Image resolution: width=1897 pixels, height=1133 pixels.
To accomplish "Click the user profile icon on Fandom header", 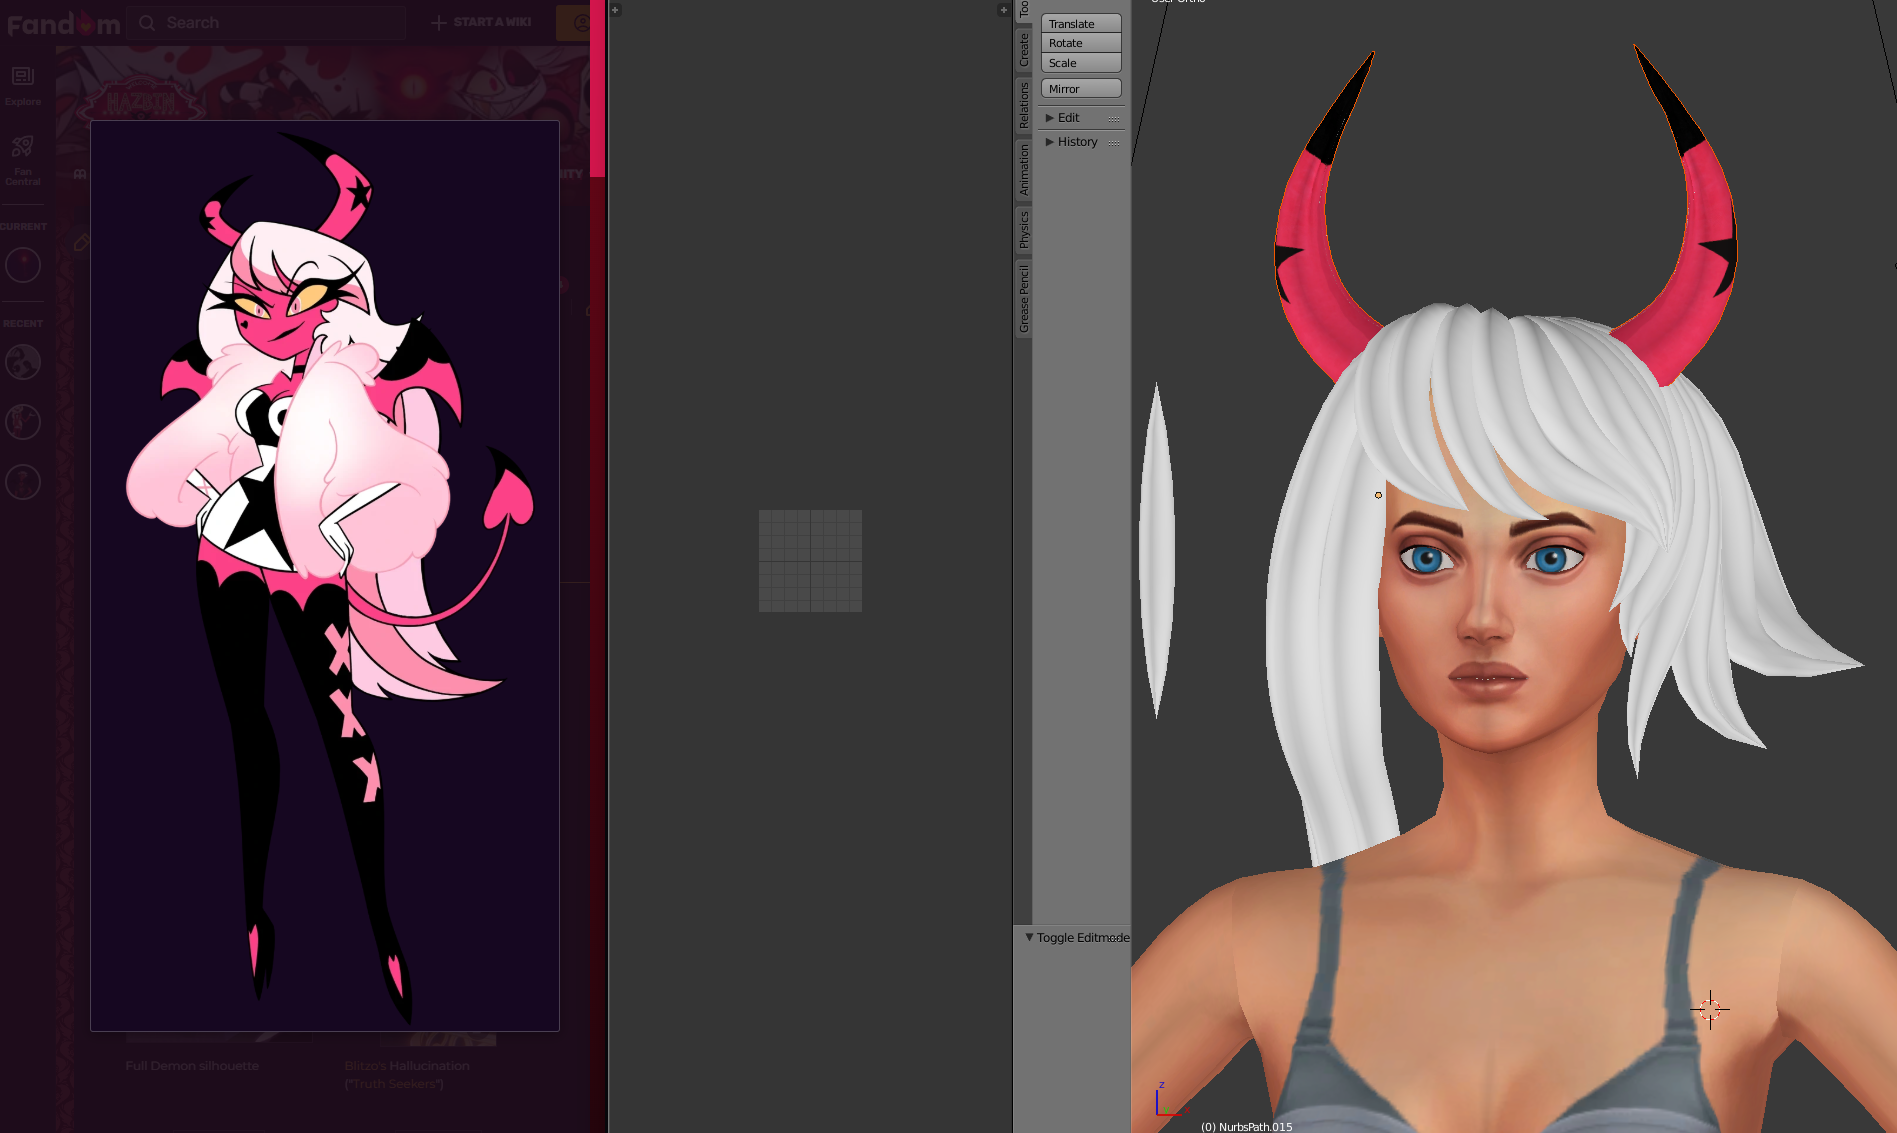I will pos(581,22).
